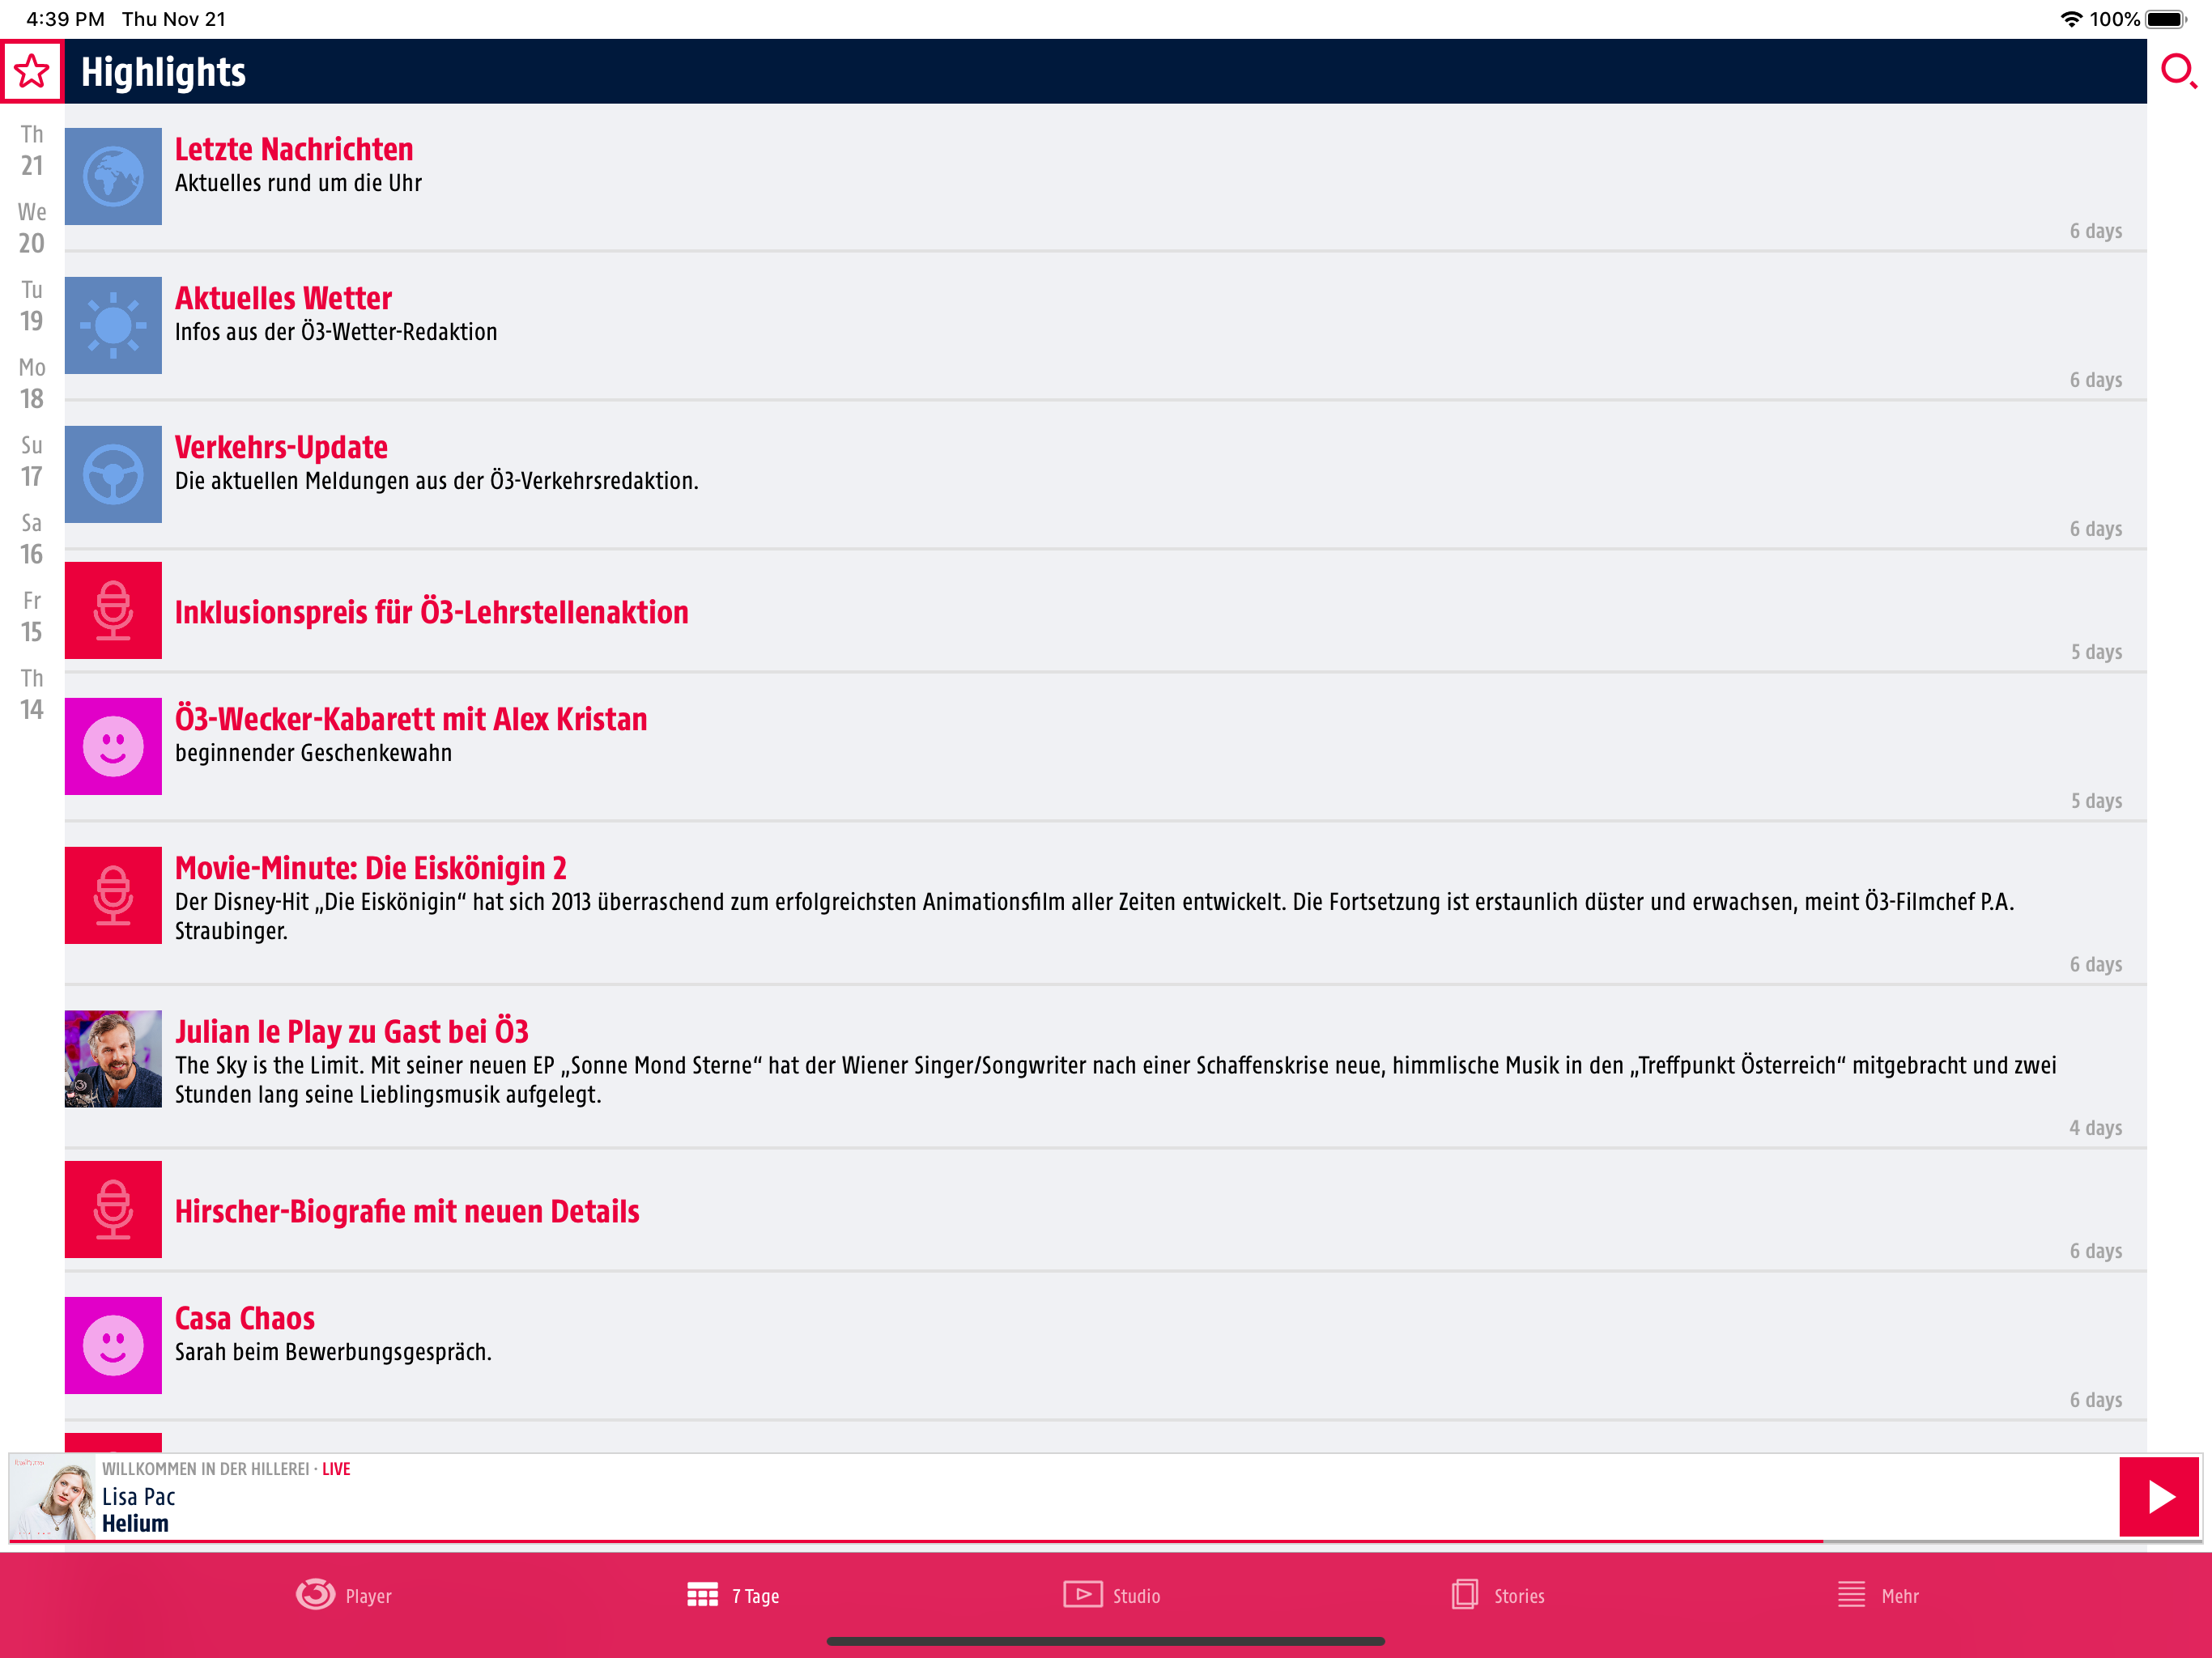Tap the 4:39 PM clock in status bar

(x=65, y=19)
